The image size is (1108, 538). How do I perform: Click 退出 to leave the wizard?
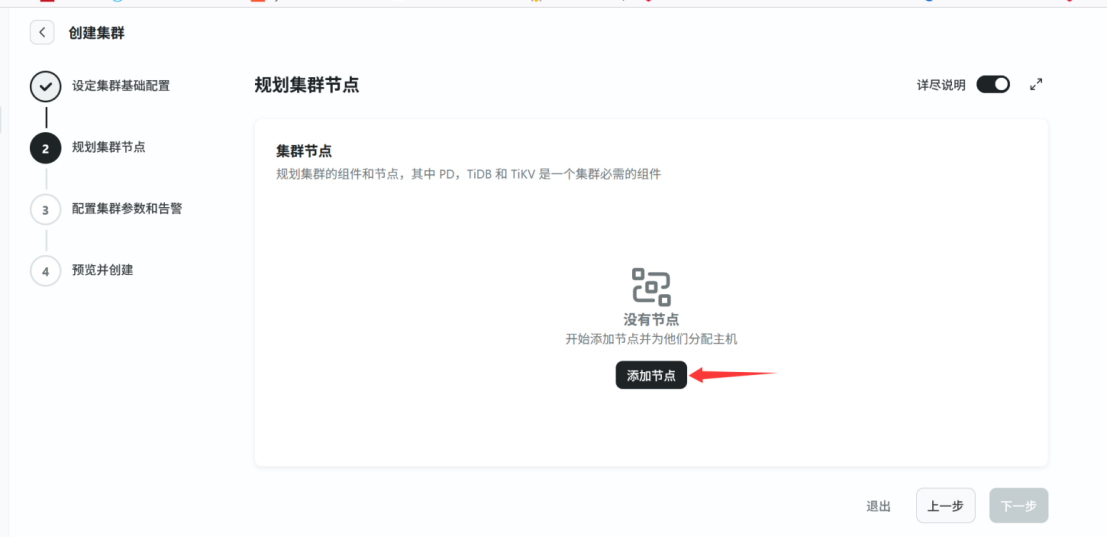click(878, 507)
